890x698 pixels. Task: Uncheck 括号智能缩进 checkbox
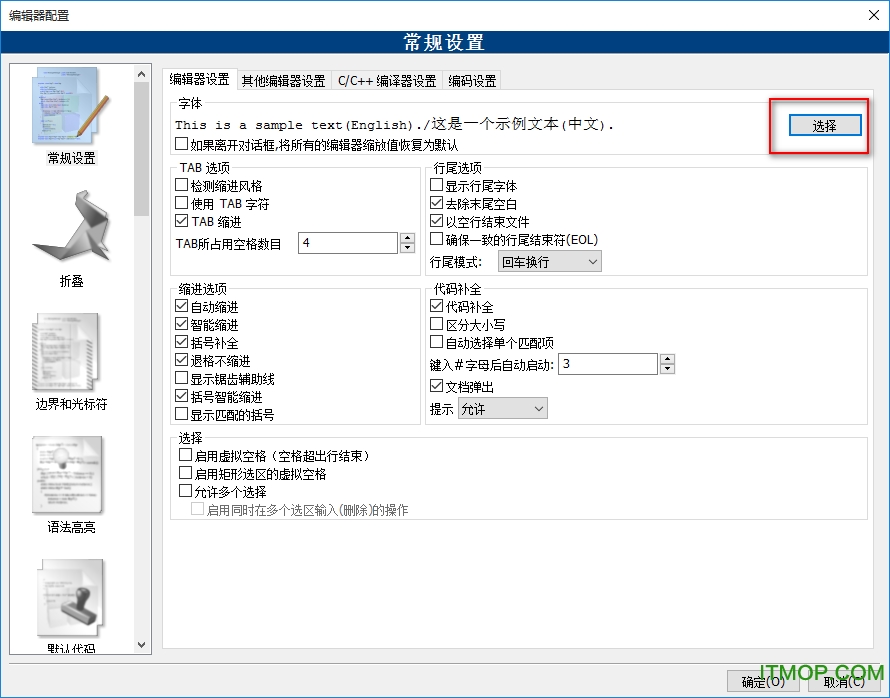click(x=181, y=396)
